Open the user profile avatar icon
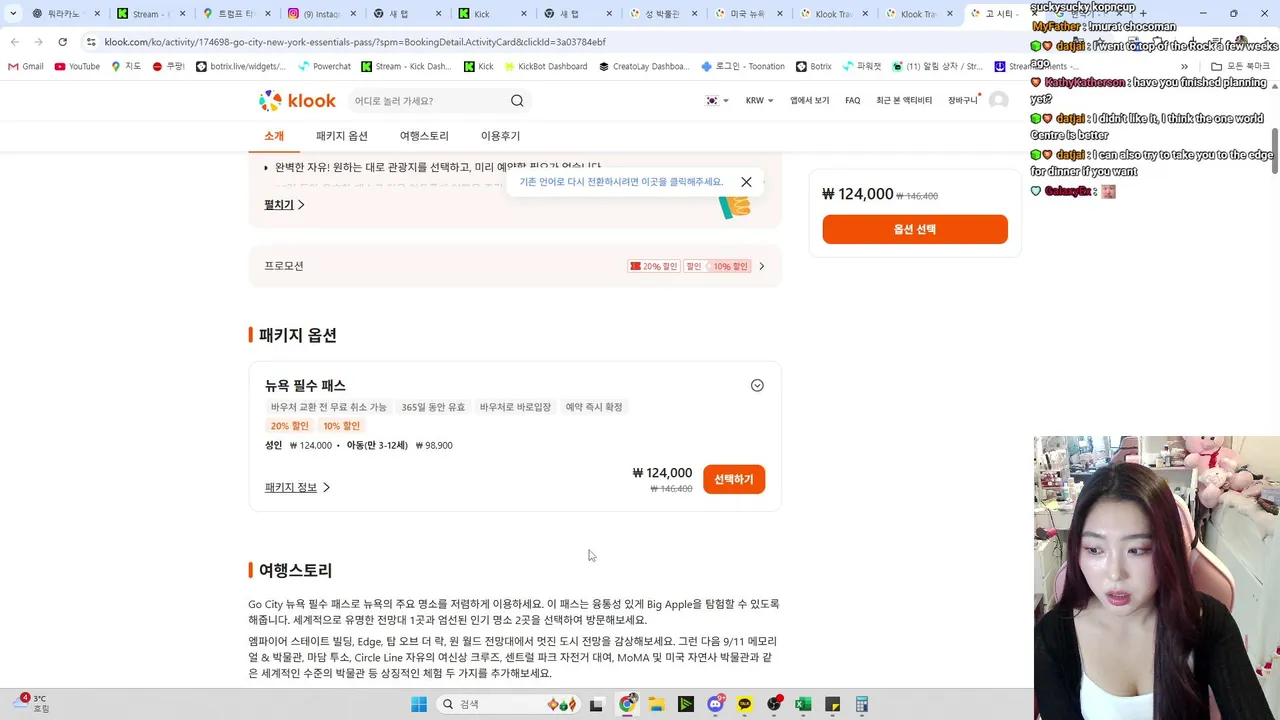 [x=998, y=100]
